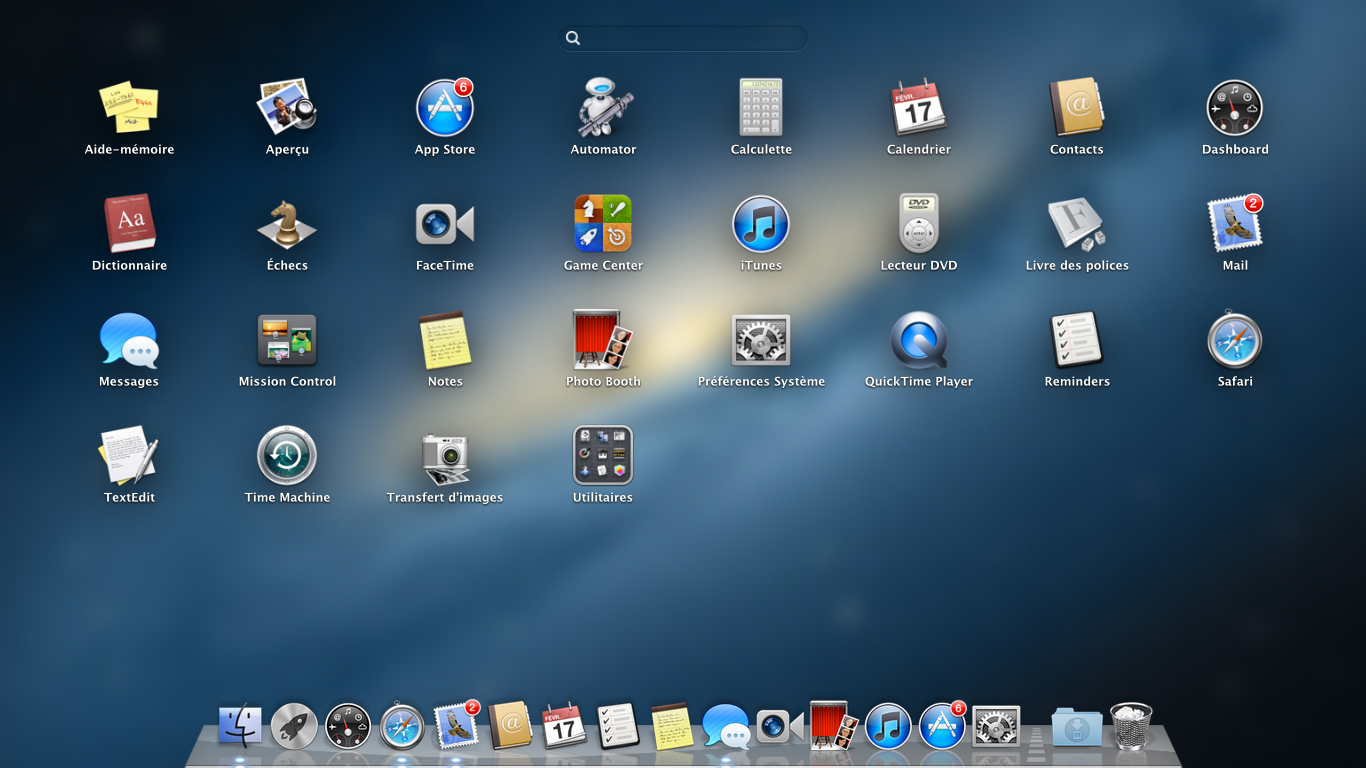Open Dashboard from the Dock

pos(348,727)
